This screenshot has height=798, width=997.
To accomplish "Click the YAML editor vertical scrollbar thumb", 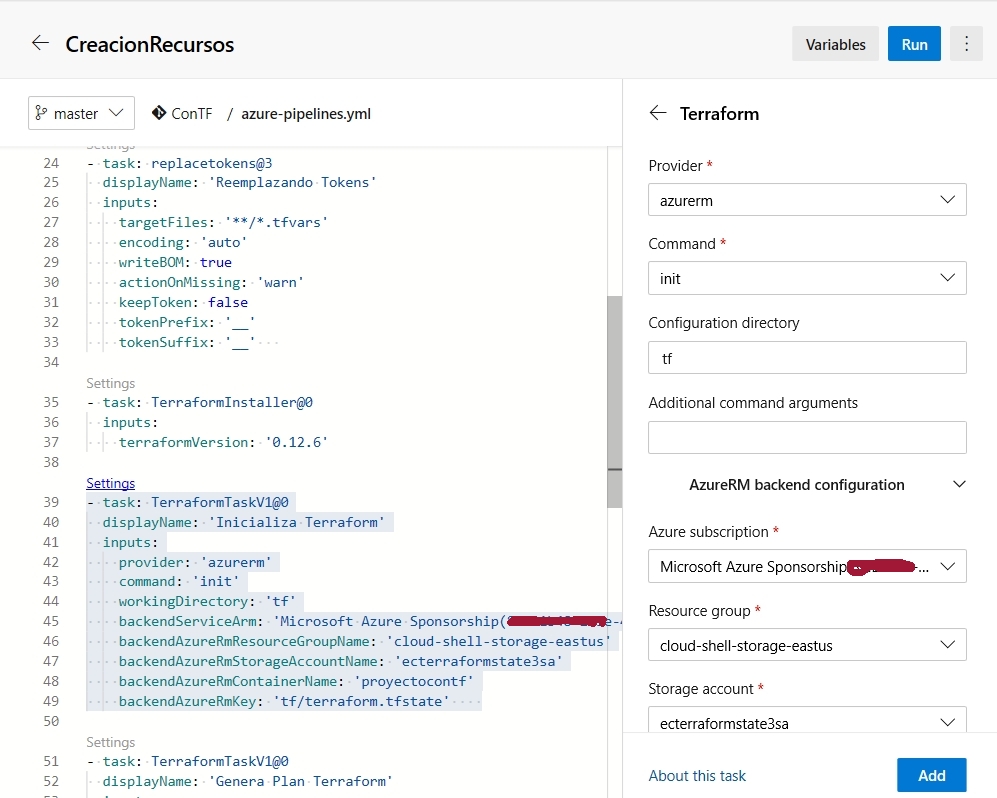I will click(x=614, y=402).
